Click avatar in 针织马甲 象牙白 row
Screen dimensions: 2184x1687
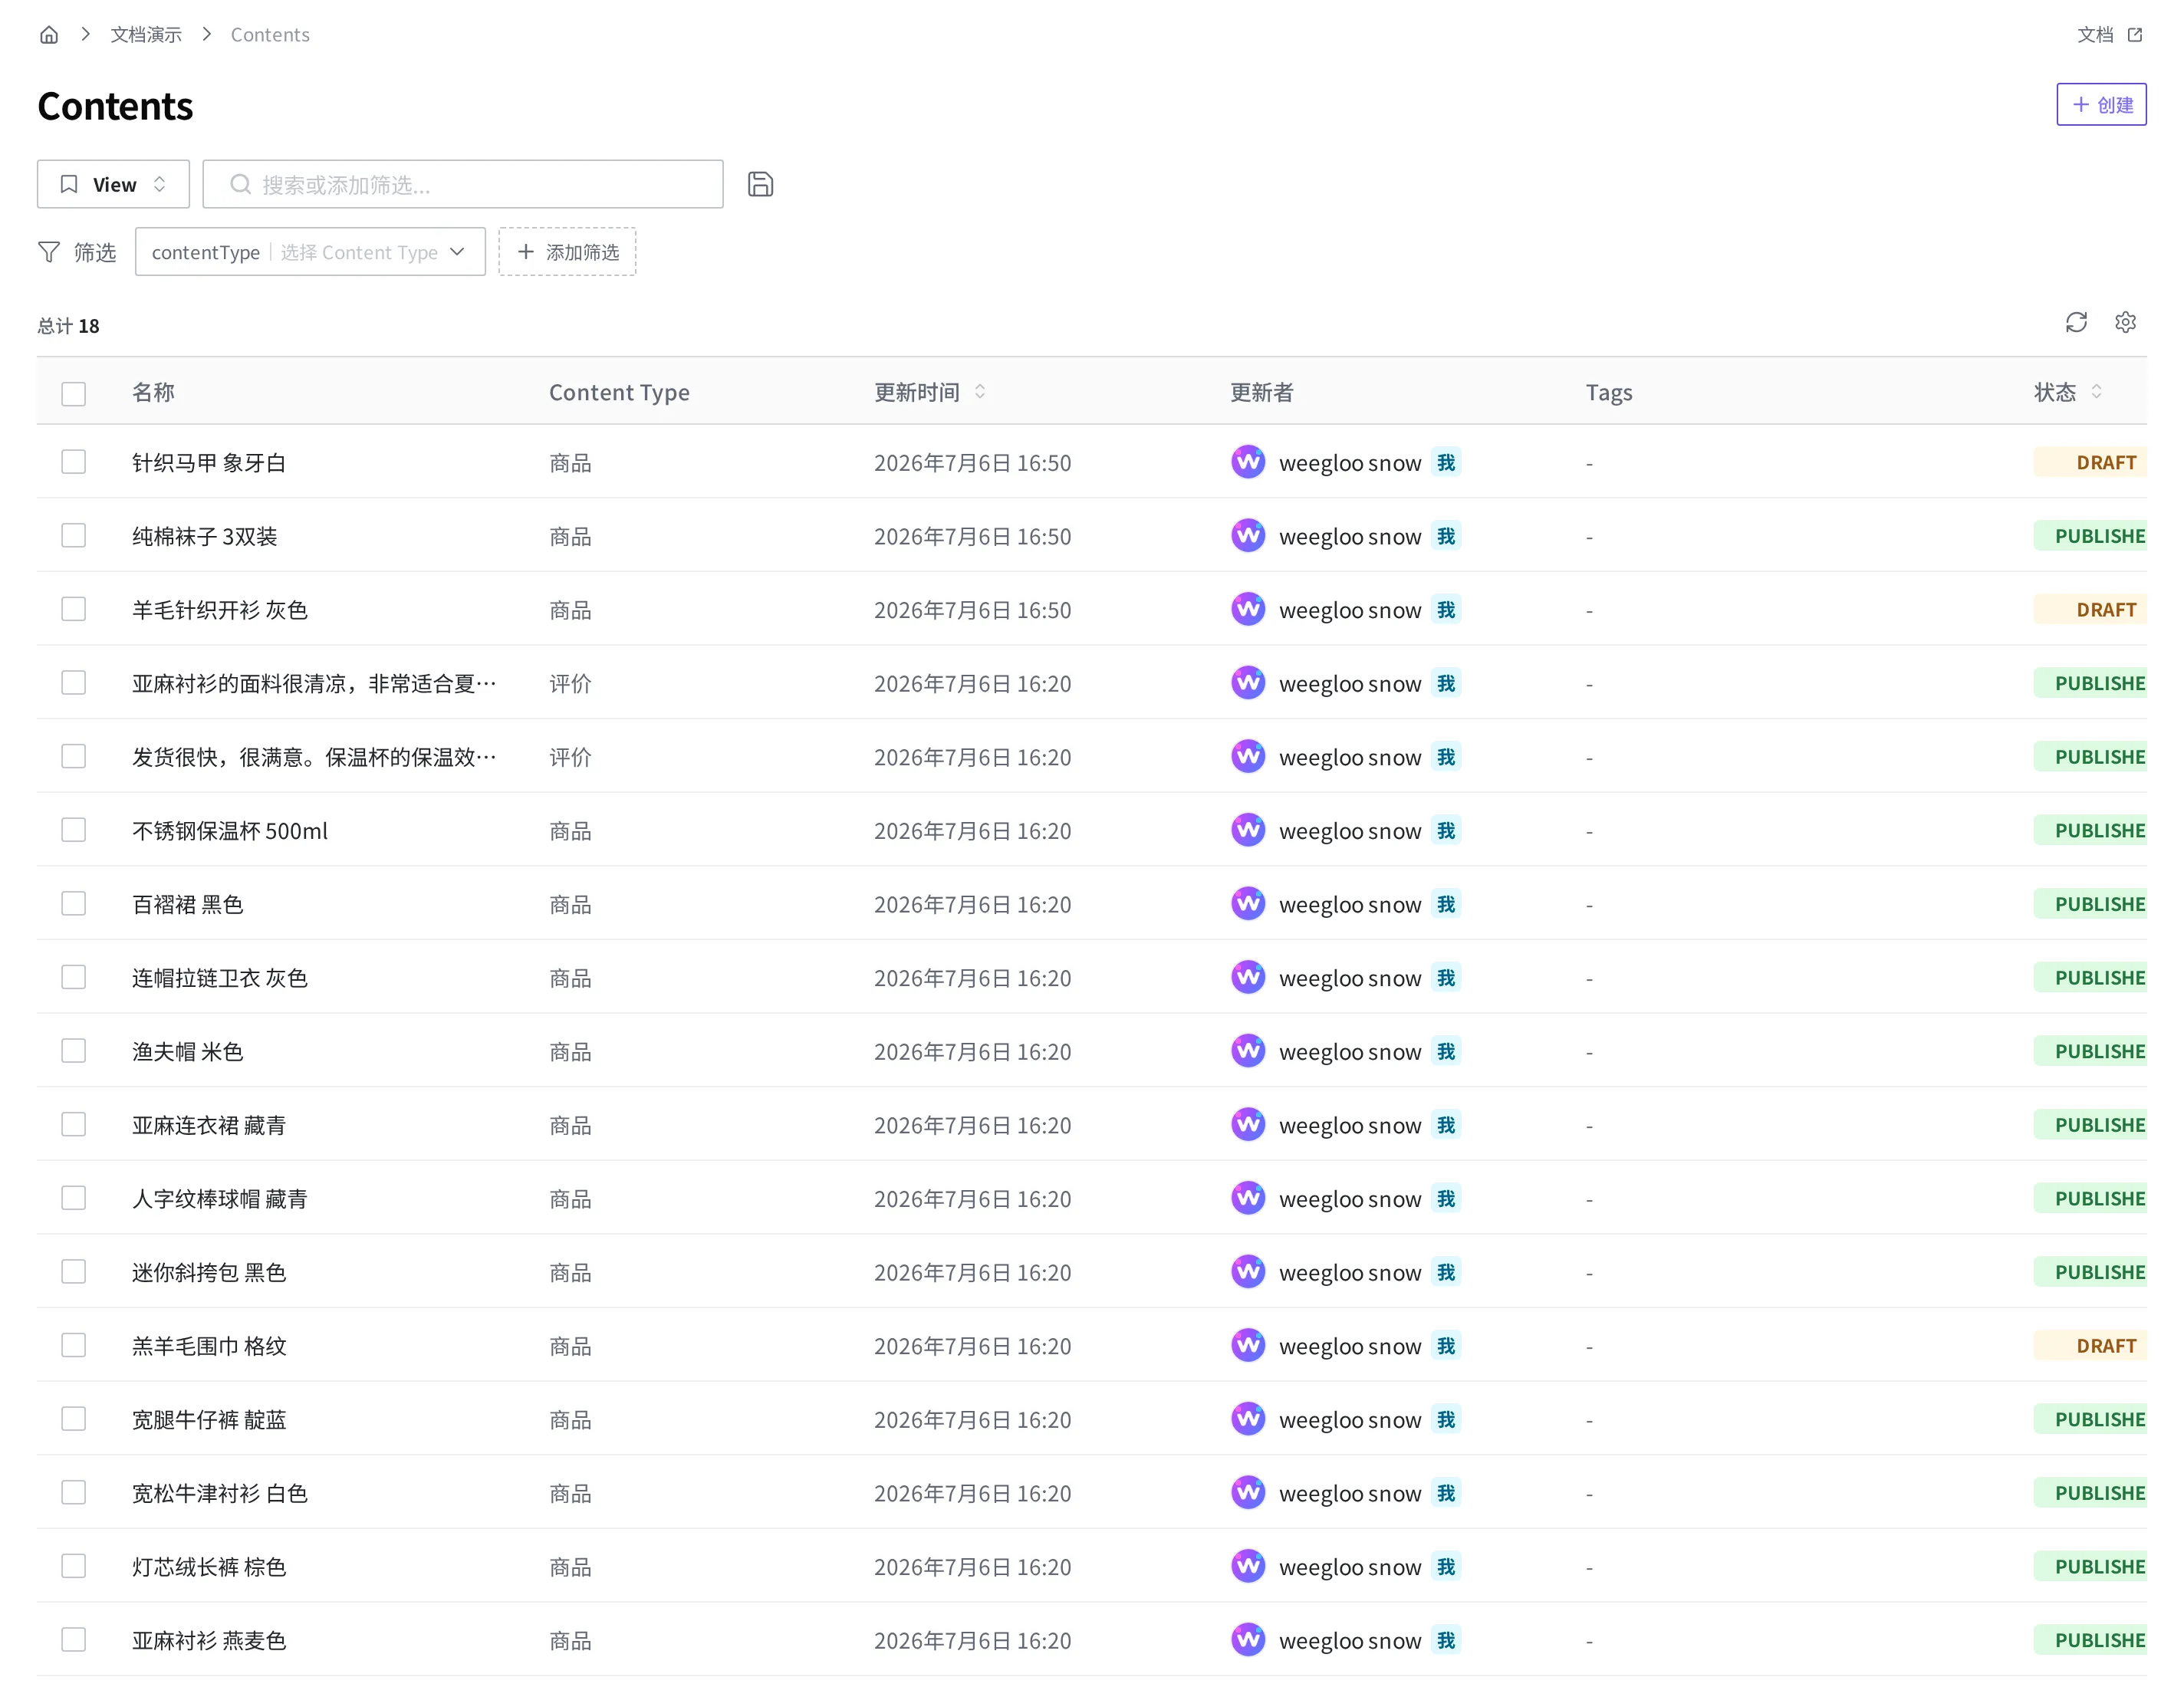1248,462
